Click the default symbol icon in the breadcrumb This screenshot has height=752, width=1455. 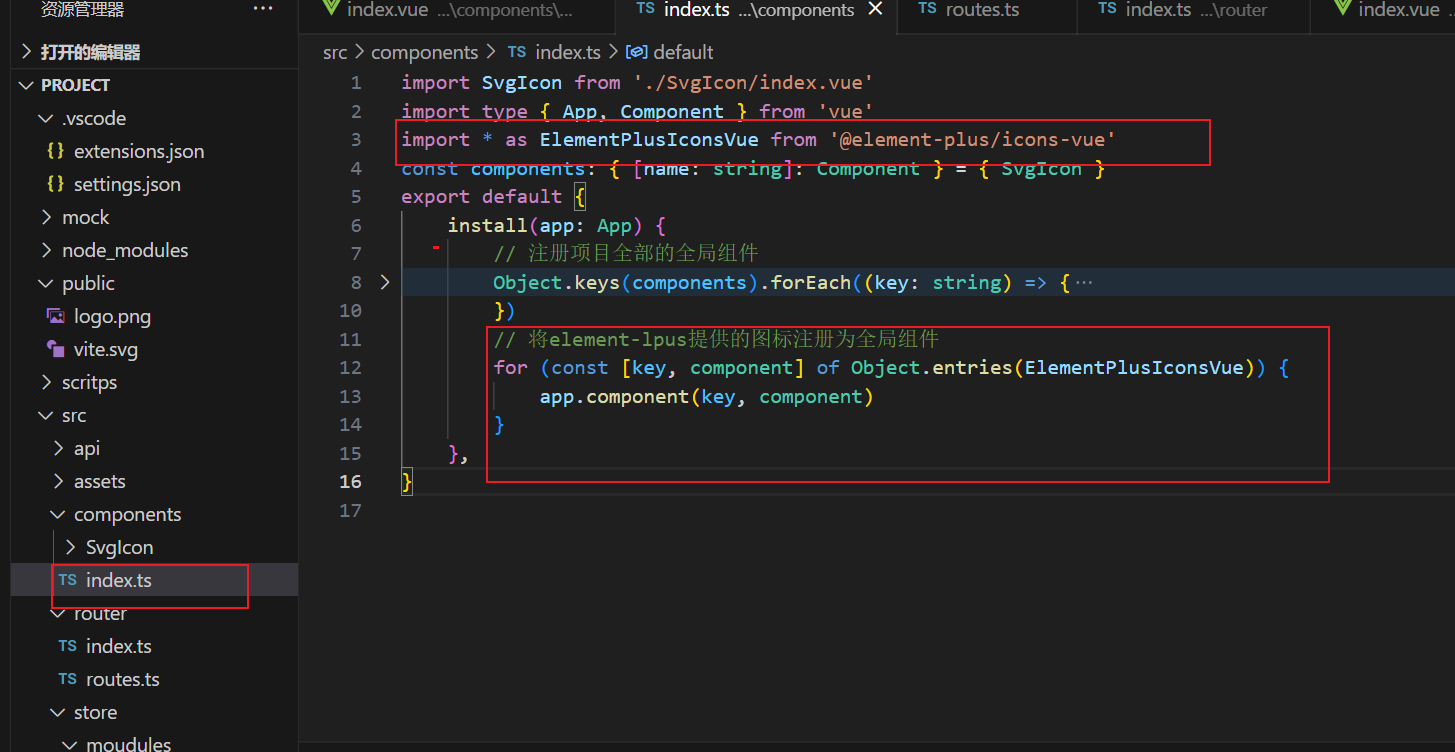pyautogui.click(x=638, y=52)
